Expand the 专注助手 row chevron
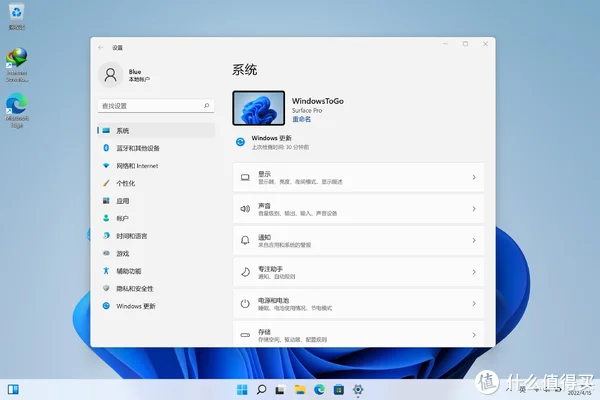This screenshot has width=600, height=400. [474, 272]
